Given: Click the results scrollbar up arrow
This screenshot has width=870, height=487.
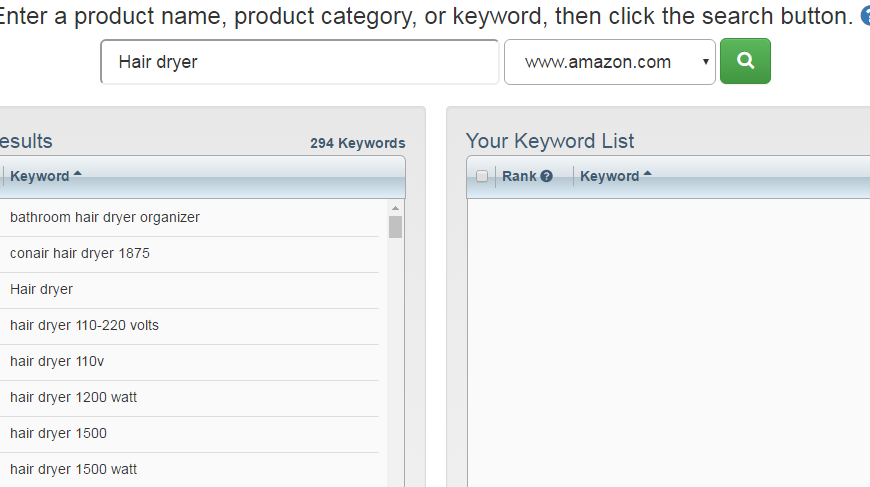Looking at the screenshot, I should click(395, 207).
